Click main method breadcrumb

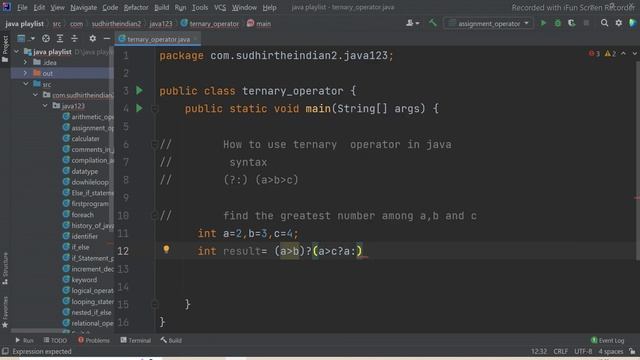[x=259, y=24]
